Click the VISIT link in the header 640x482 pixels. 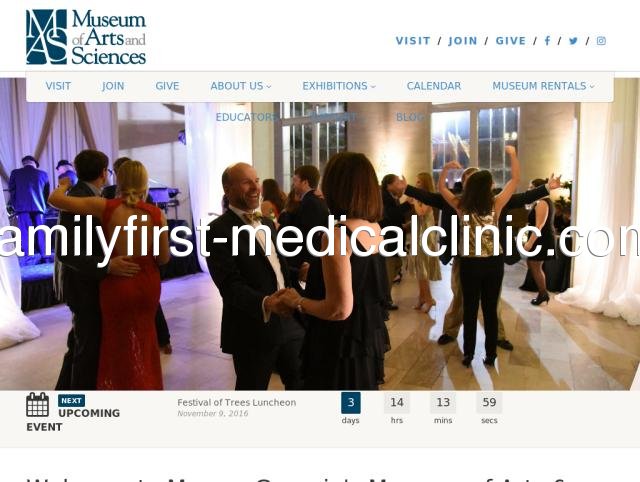click(413, 41)
